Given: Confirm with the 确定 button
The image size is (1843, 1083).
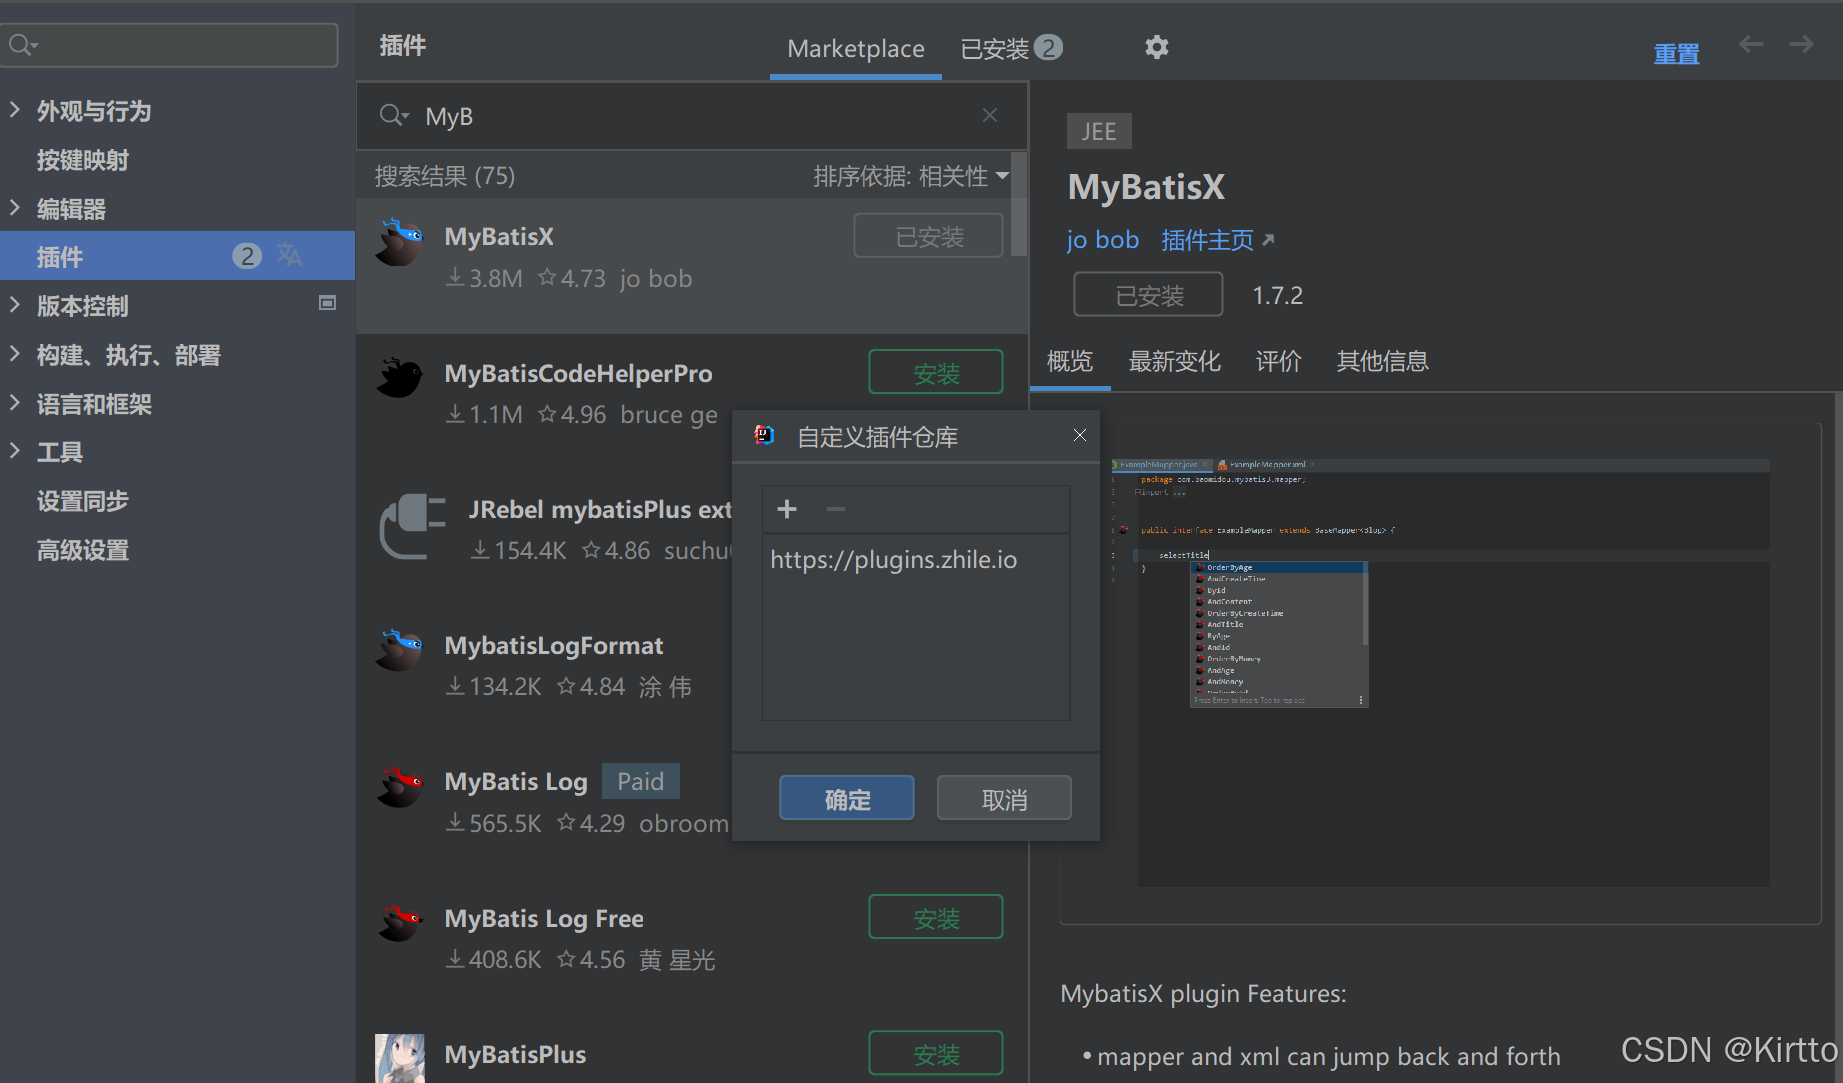Looking at the screenshot, I should tap(847, 799).
